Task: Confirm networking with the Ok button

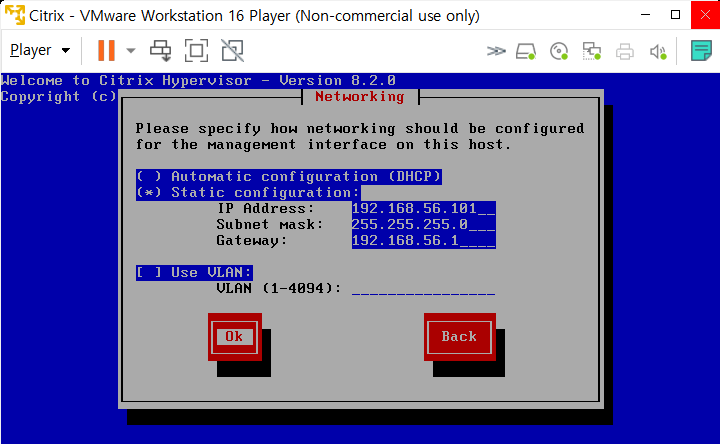Action: (x=235, y=337)
